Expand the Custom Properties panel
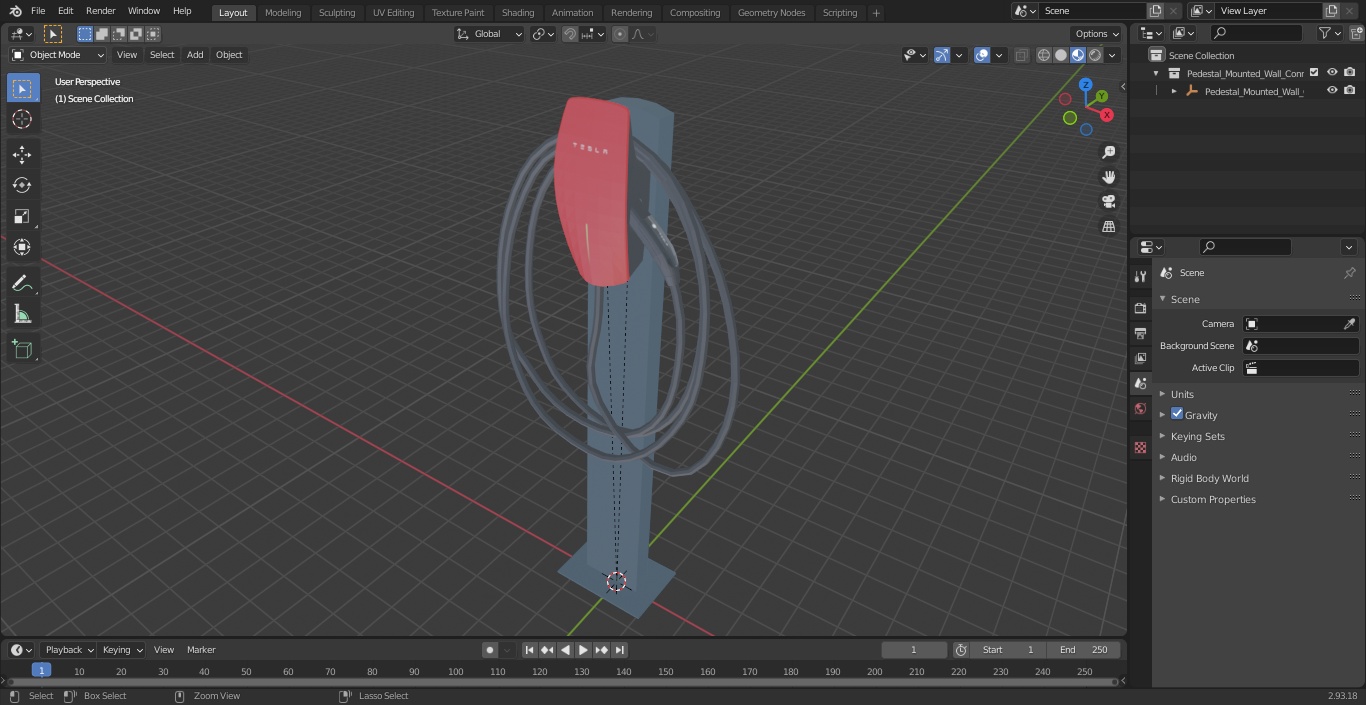The image size is (1366, 705). tap(1212, 499)
